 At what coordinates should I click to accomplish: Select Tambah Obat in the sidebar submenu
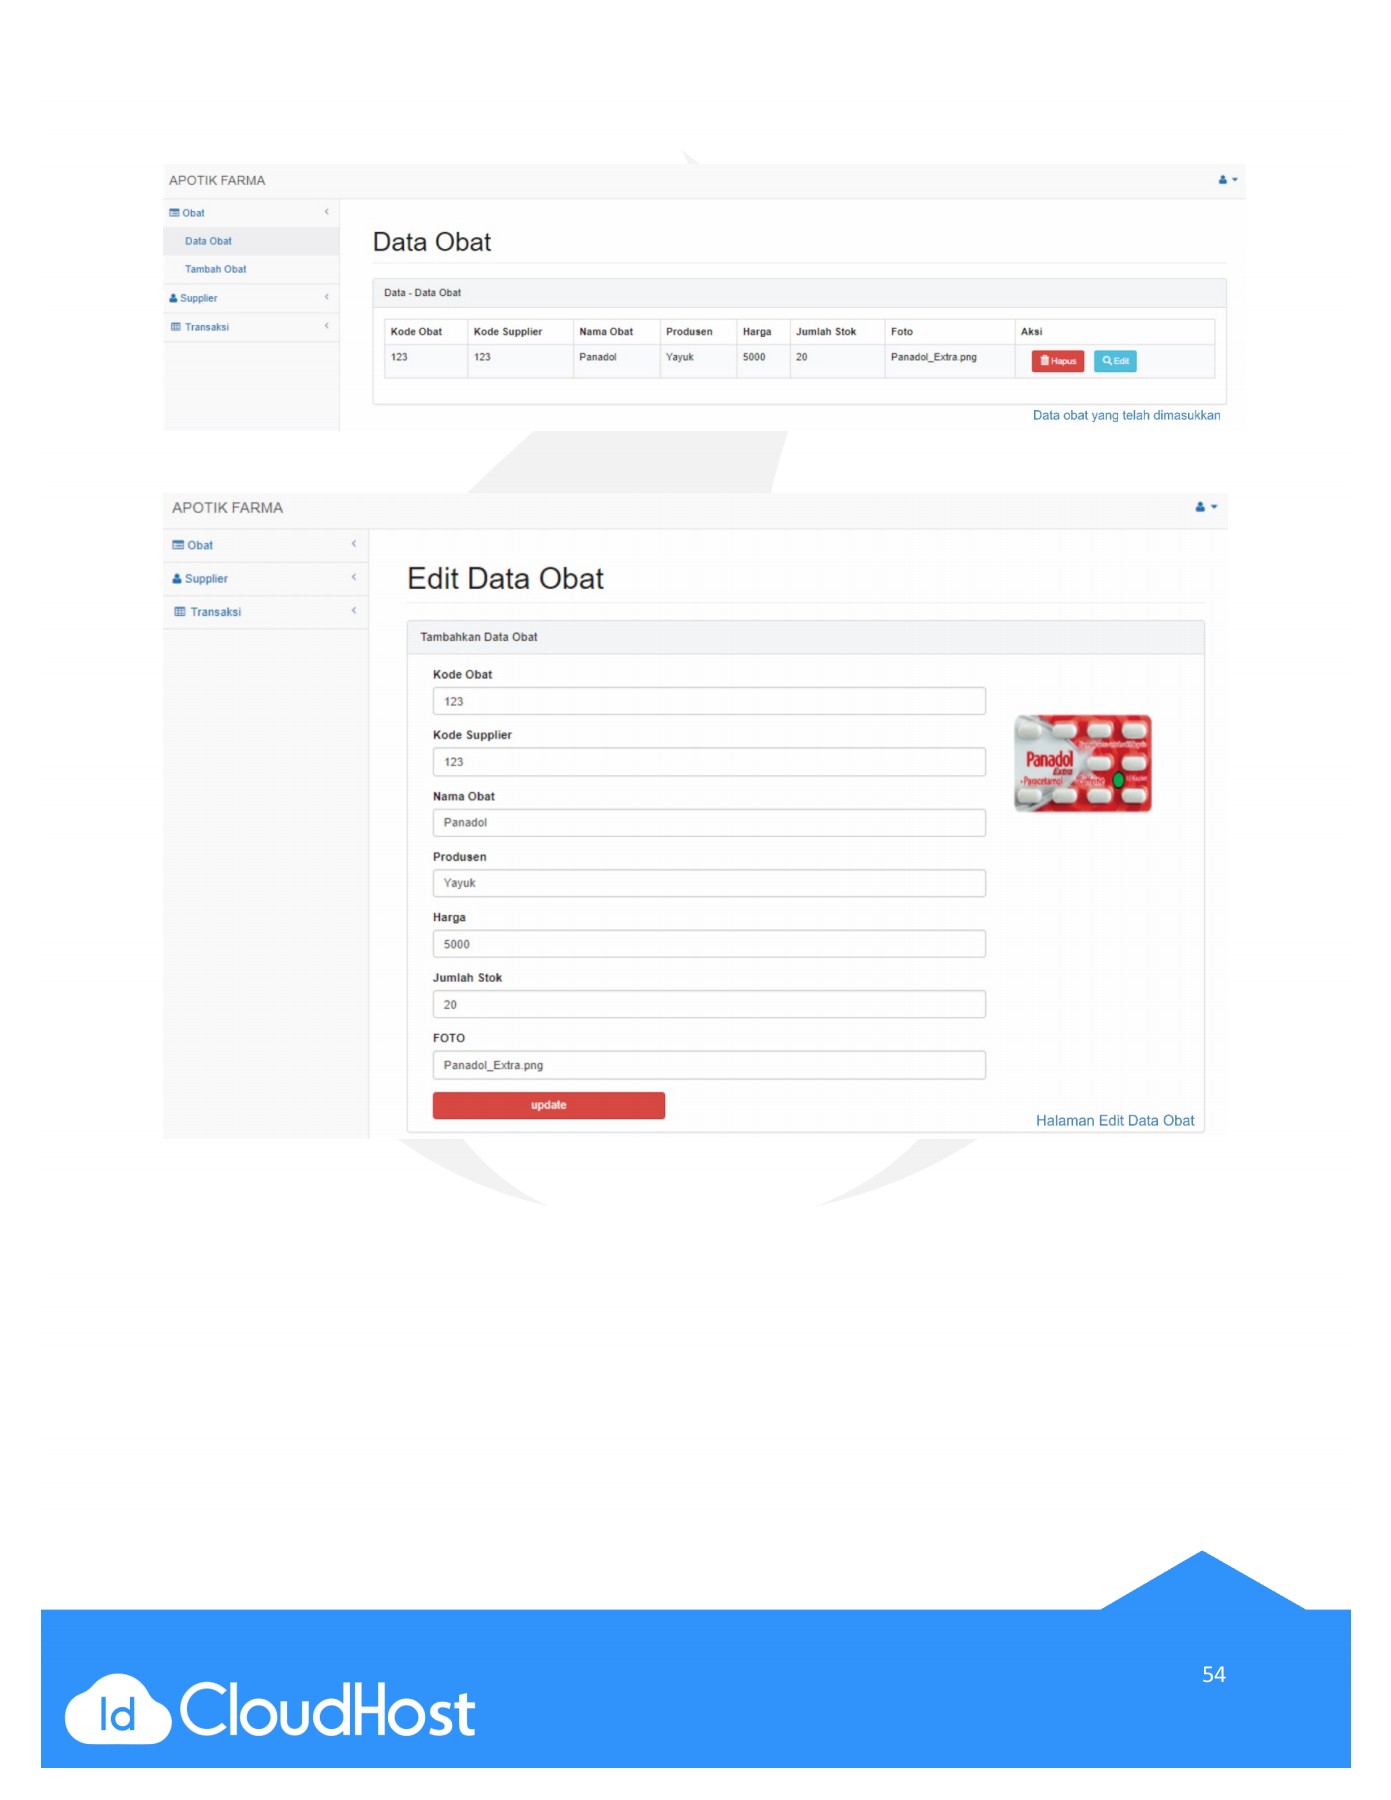215,269
